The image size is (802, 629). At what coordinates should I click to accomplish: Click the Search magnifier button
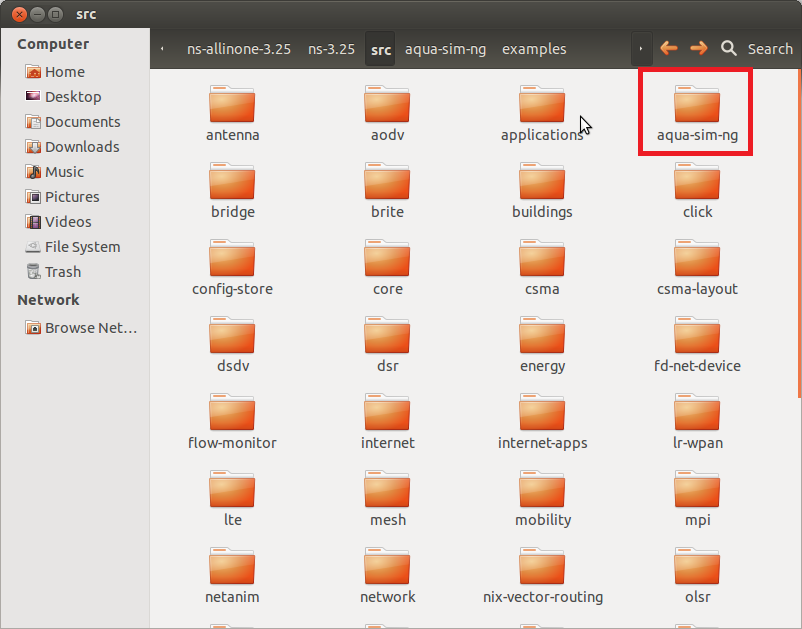(x=728, y=49)
